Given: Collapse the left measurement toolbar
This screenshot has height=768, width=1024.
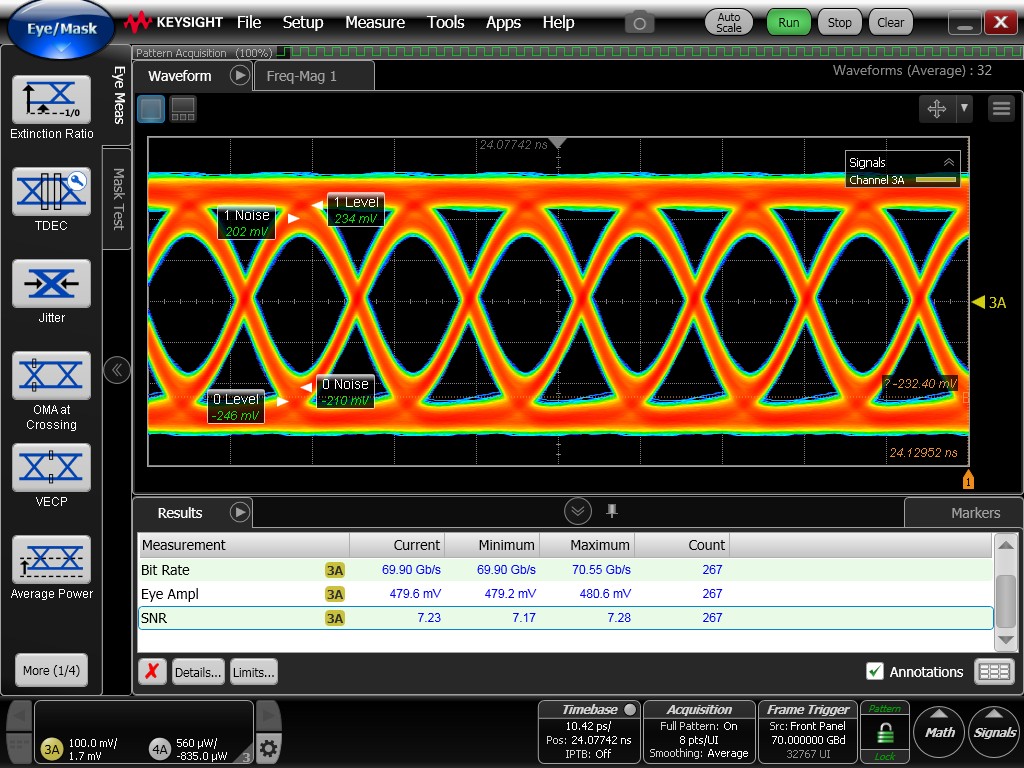Looking at the screenshot, I should click(x=117, y=370).
